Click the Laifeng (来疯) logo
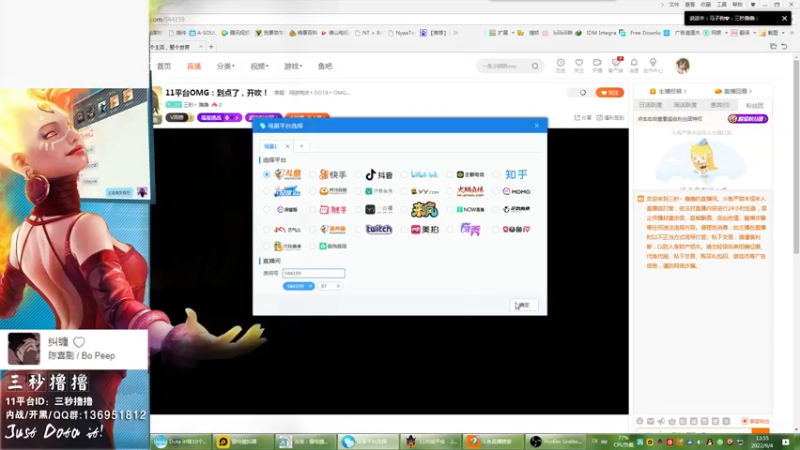 point(424,209)
